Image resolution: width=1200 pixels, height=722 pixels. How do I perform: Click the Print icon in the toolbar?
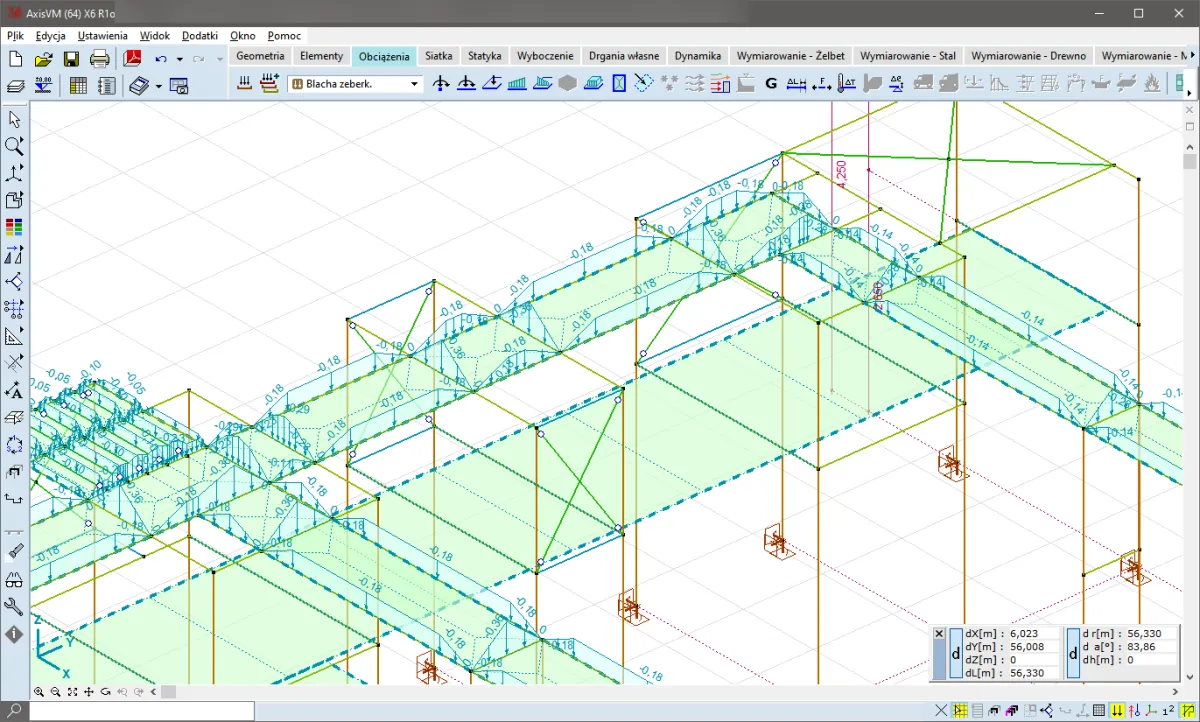click(x=100, y=59)
